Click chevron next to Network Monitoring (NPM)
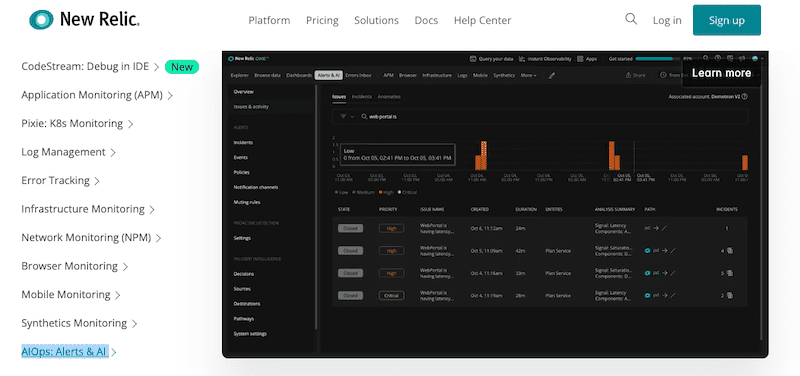This screenshot has height=376, width=800. tap(159, 238)
